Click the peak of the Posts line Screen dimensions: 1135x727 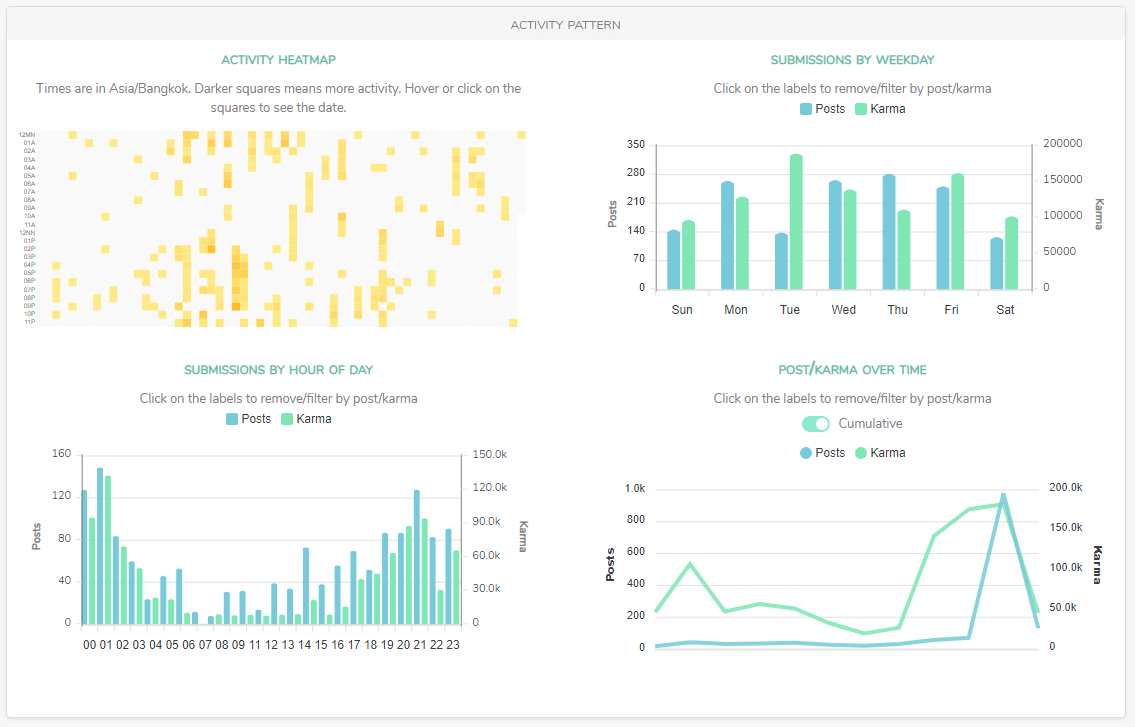tap(1003, 494)
